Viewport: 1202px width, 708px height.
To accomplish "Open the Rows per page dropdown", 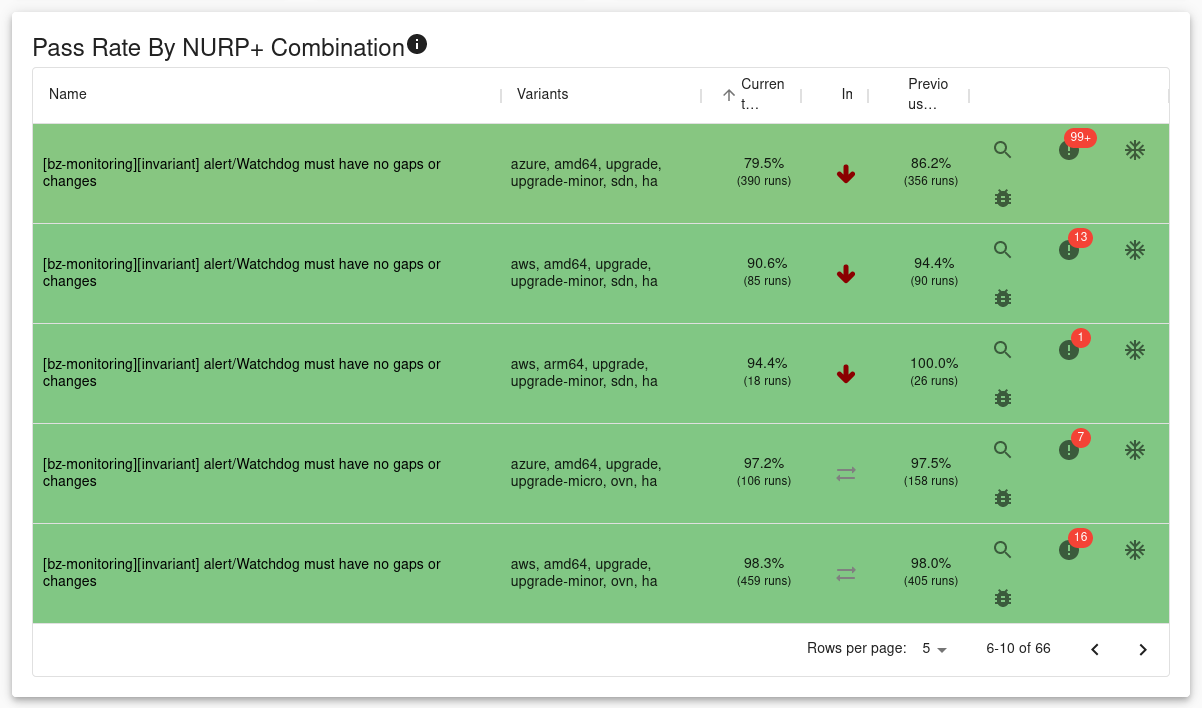I will (x=934, y=649).
